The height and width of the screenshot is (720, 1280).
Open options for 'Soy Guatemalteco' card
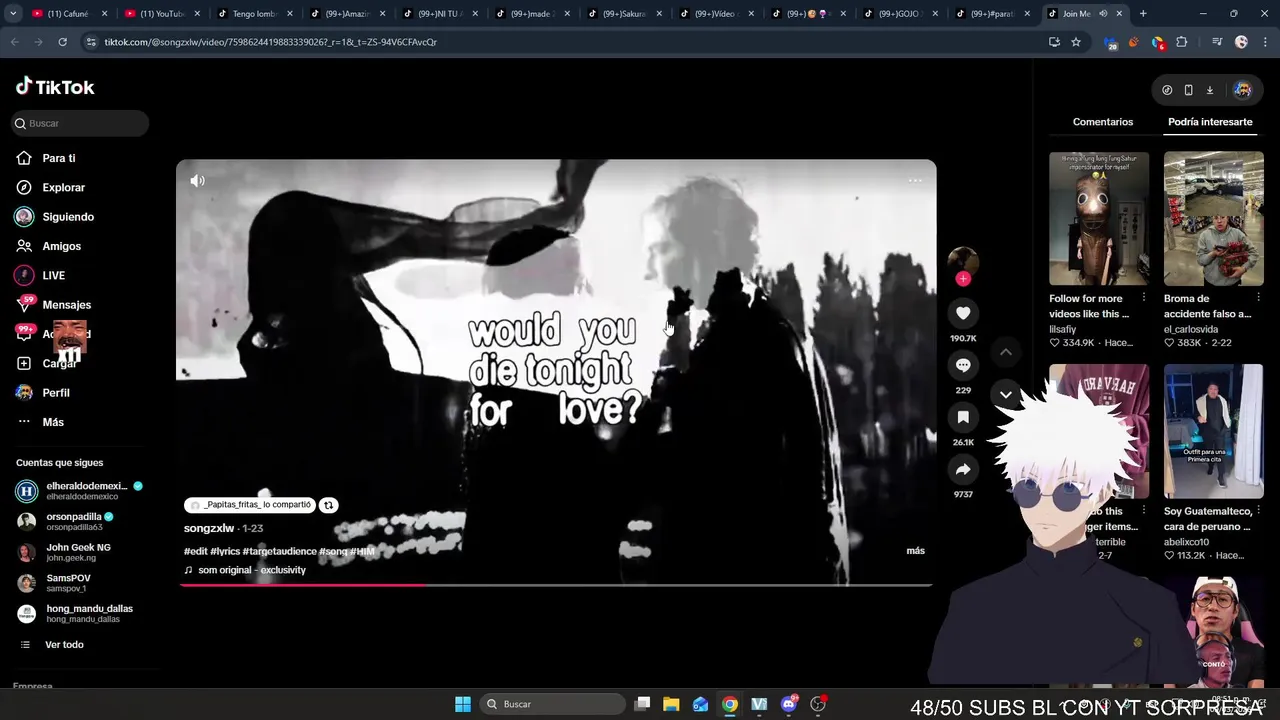(1258, 511)
